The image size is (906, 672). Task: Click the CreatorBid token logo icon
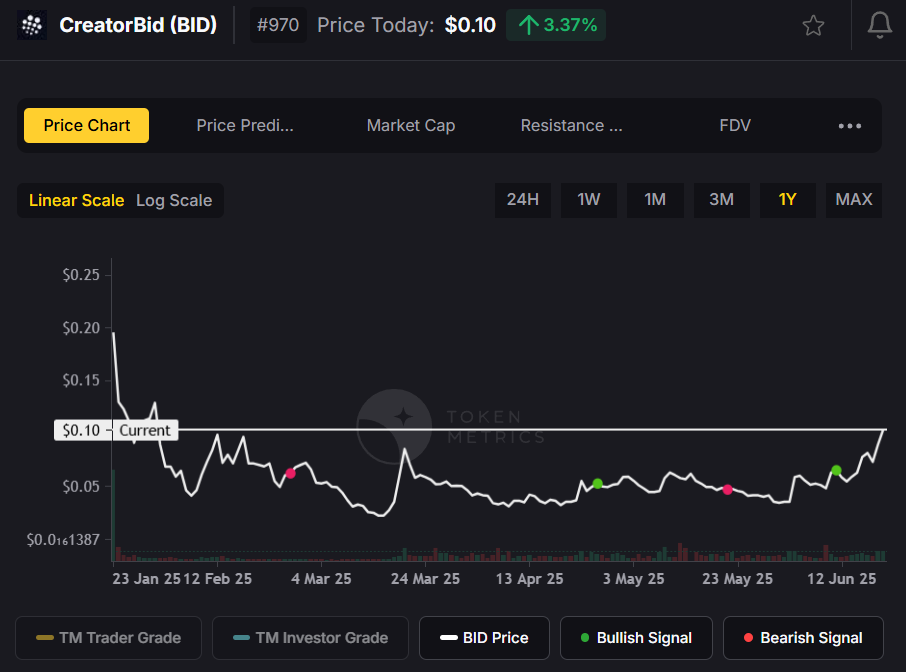(32, 25)
